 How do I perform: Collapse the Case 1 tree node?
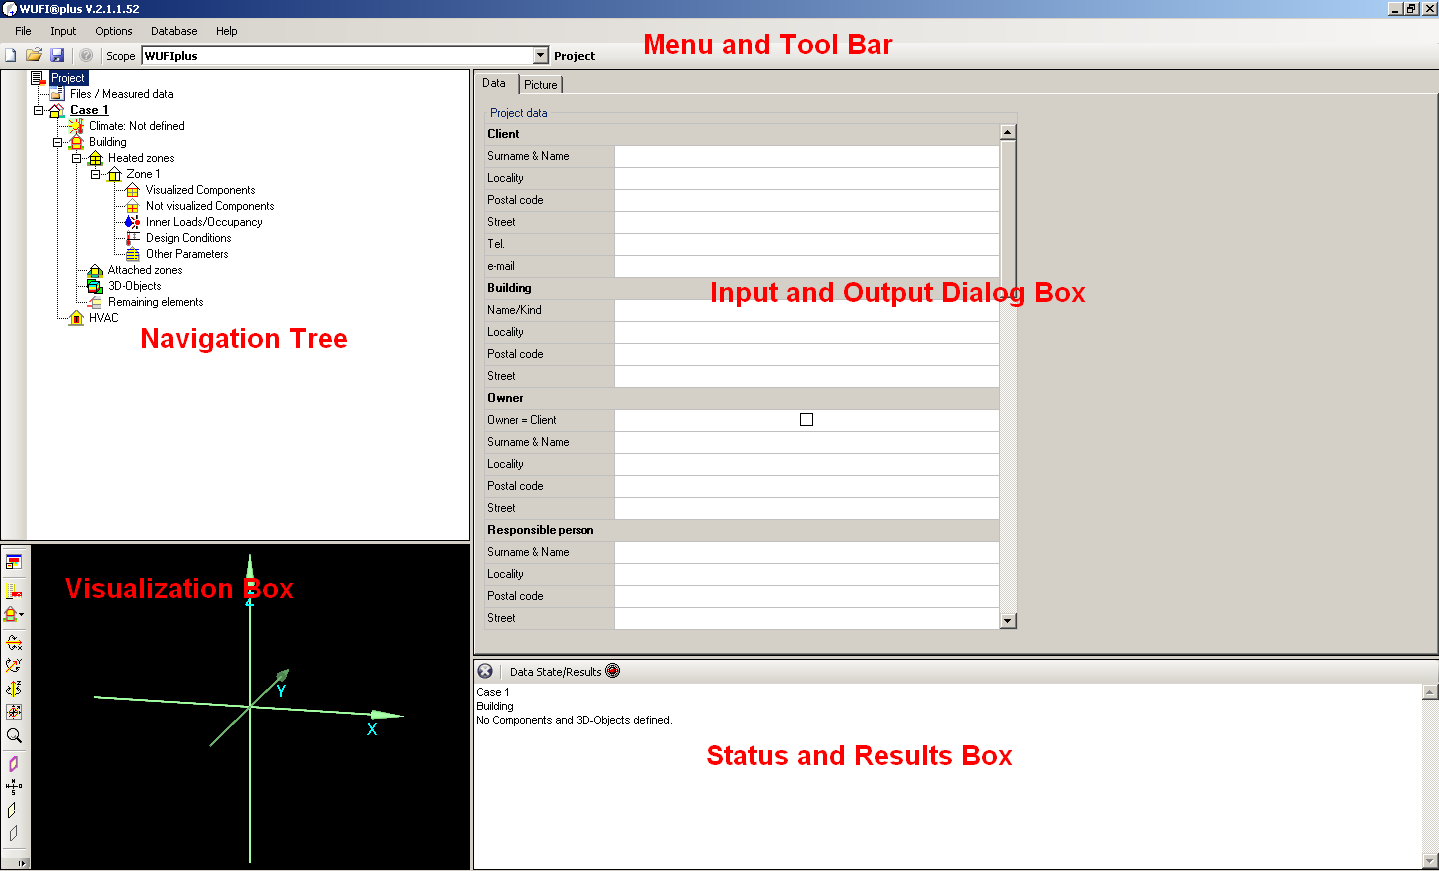[x=38, y=110]
